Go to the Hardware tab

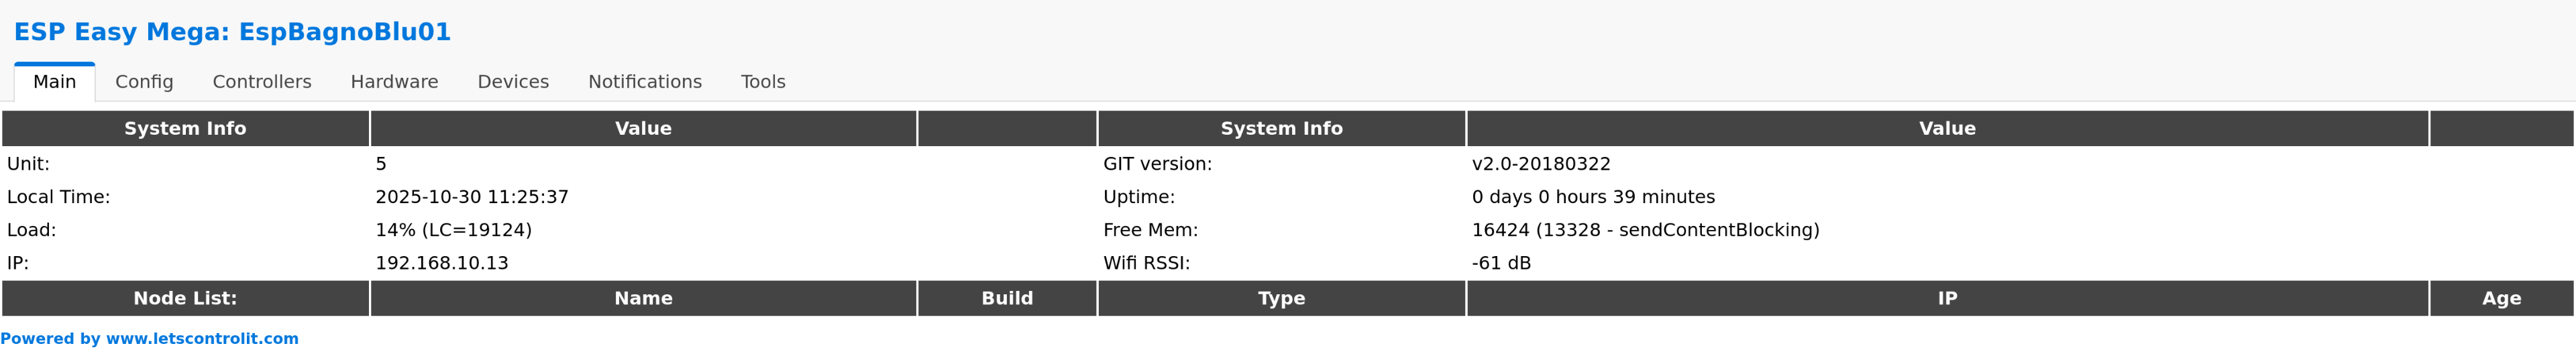click(x=394, y=82)
